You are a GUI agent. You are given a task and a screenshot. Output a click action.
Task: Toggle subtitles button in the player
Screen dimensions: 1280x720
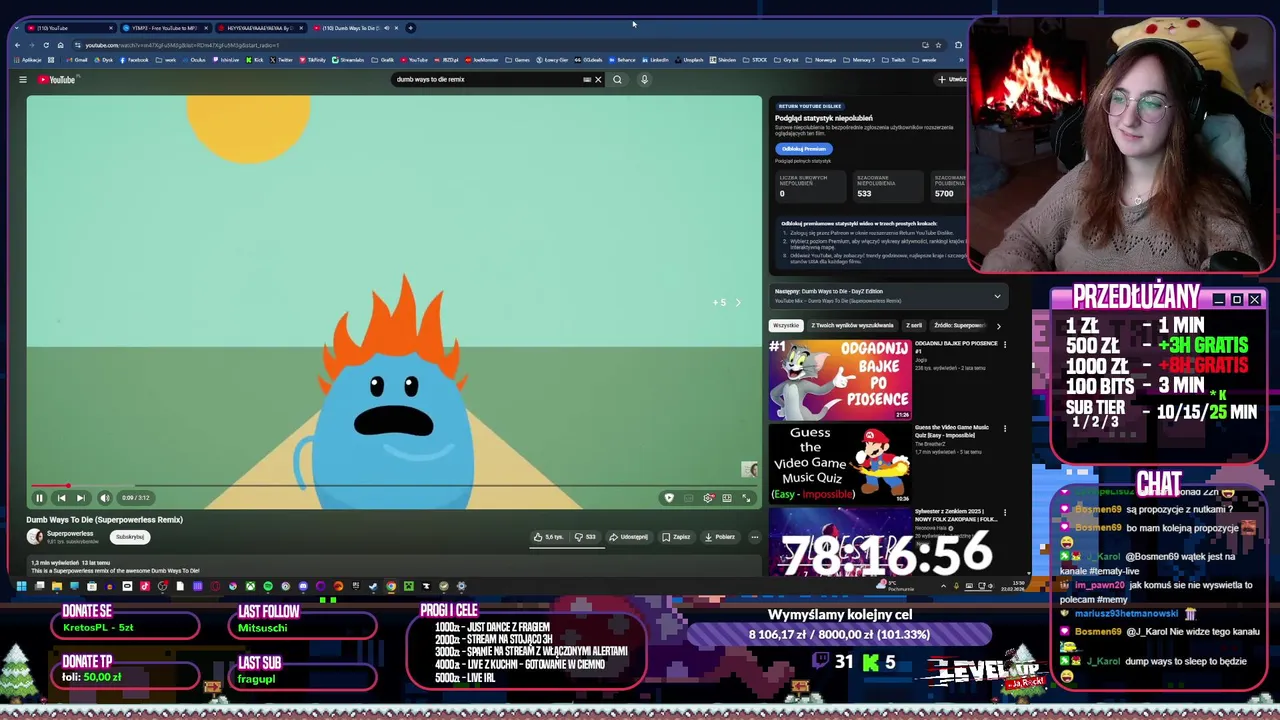coord(688,498)
